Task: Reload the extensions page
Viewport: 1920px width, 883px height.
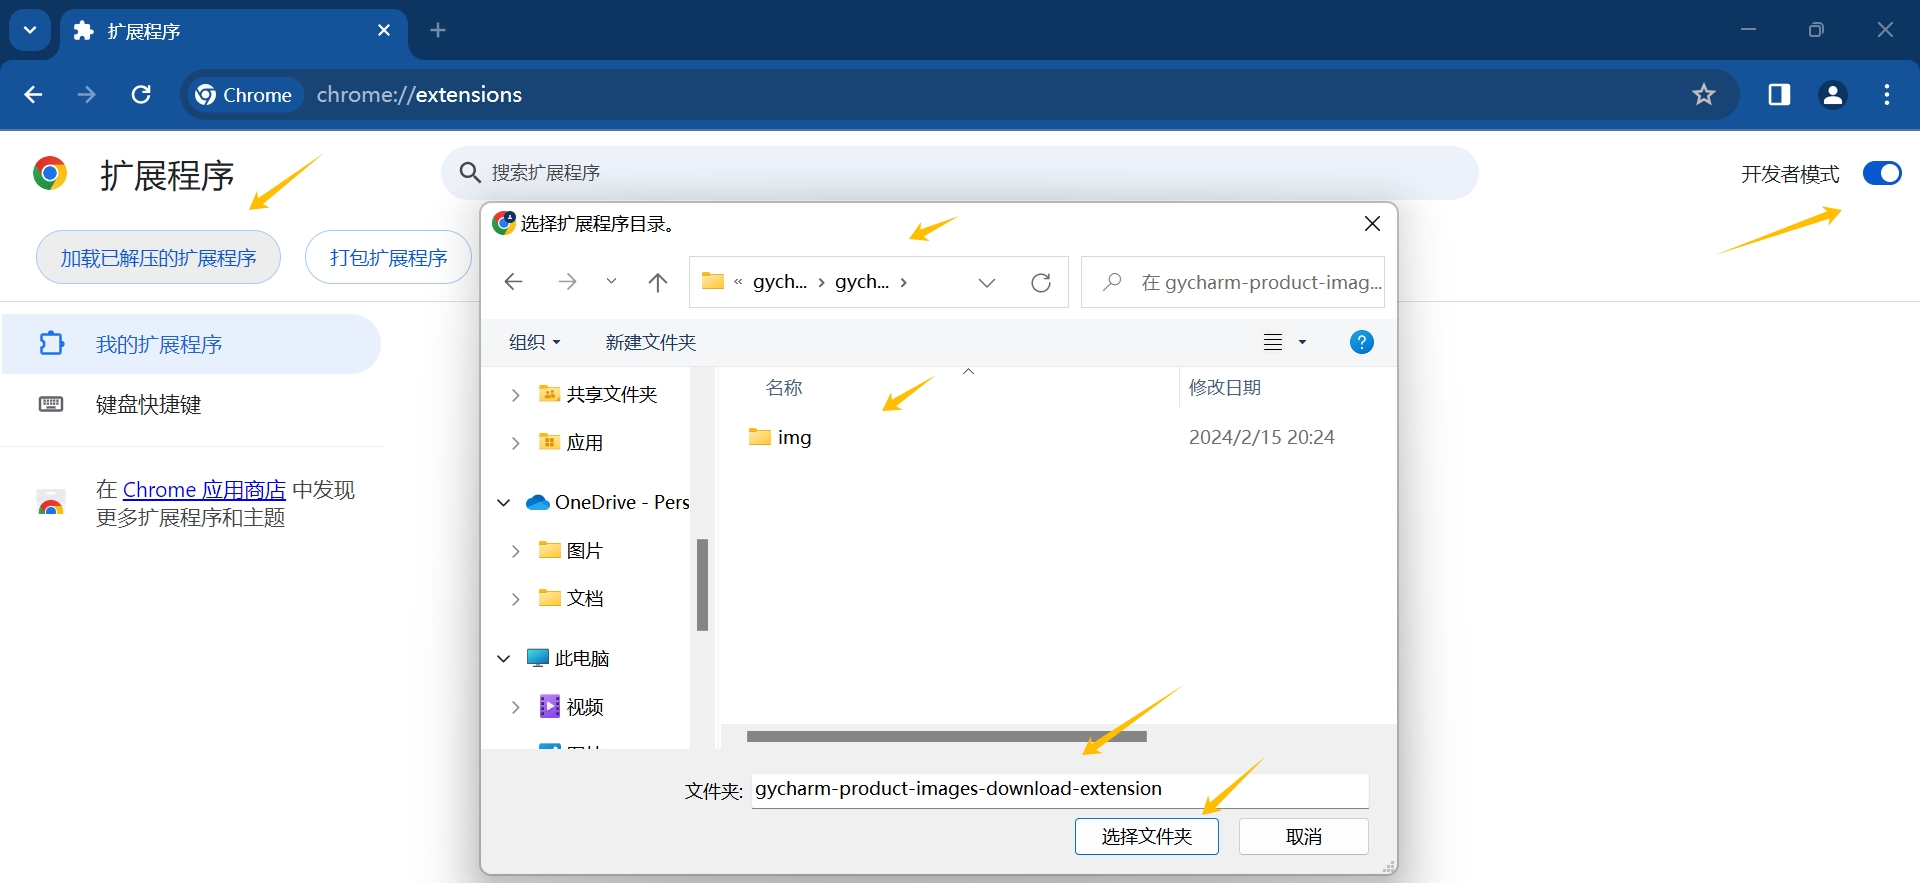Action: tap(141, 95)
